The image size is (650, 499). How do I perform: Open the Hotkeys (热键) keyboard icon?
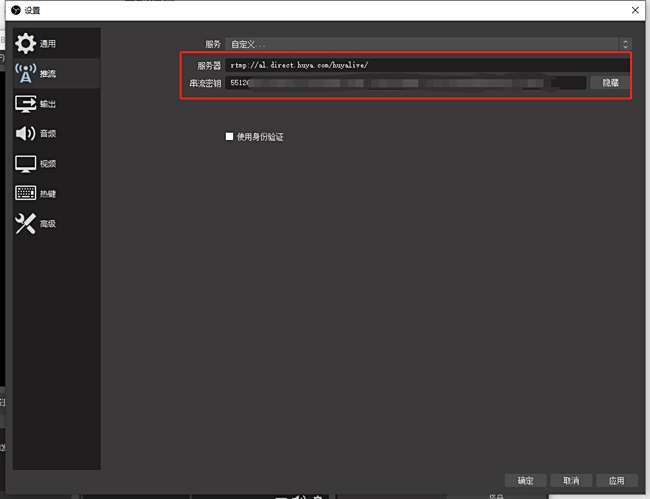[25, 193]
